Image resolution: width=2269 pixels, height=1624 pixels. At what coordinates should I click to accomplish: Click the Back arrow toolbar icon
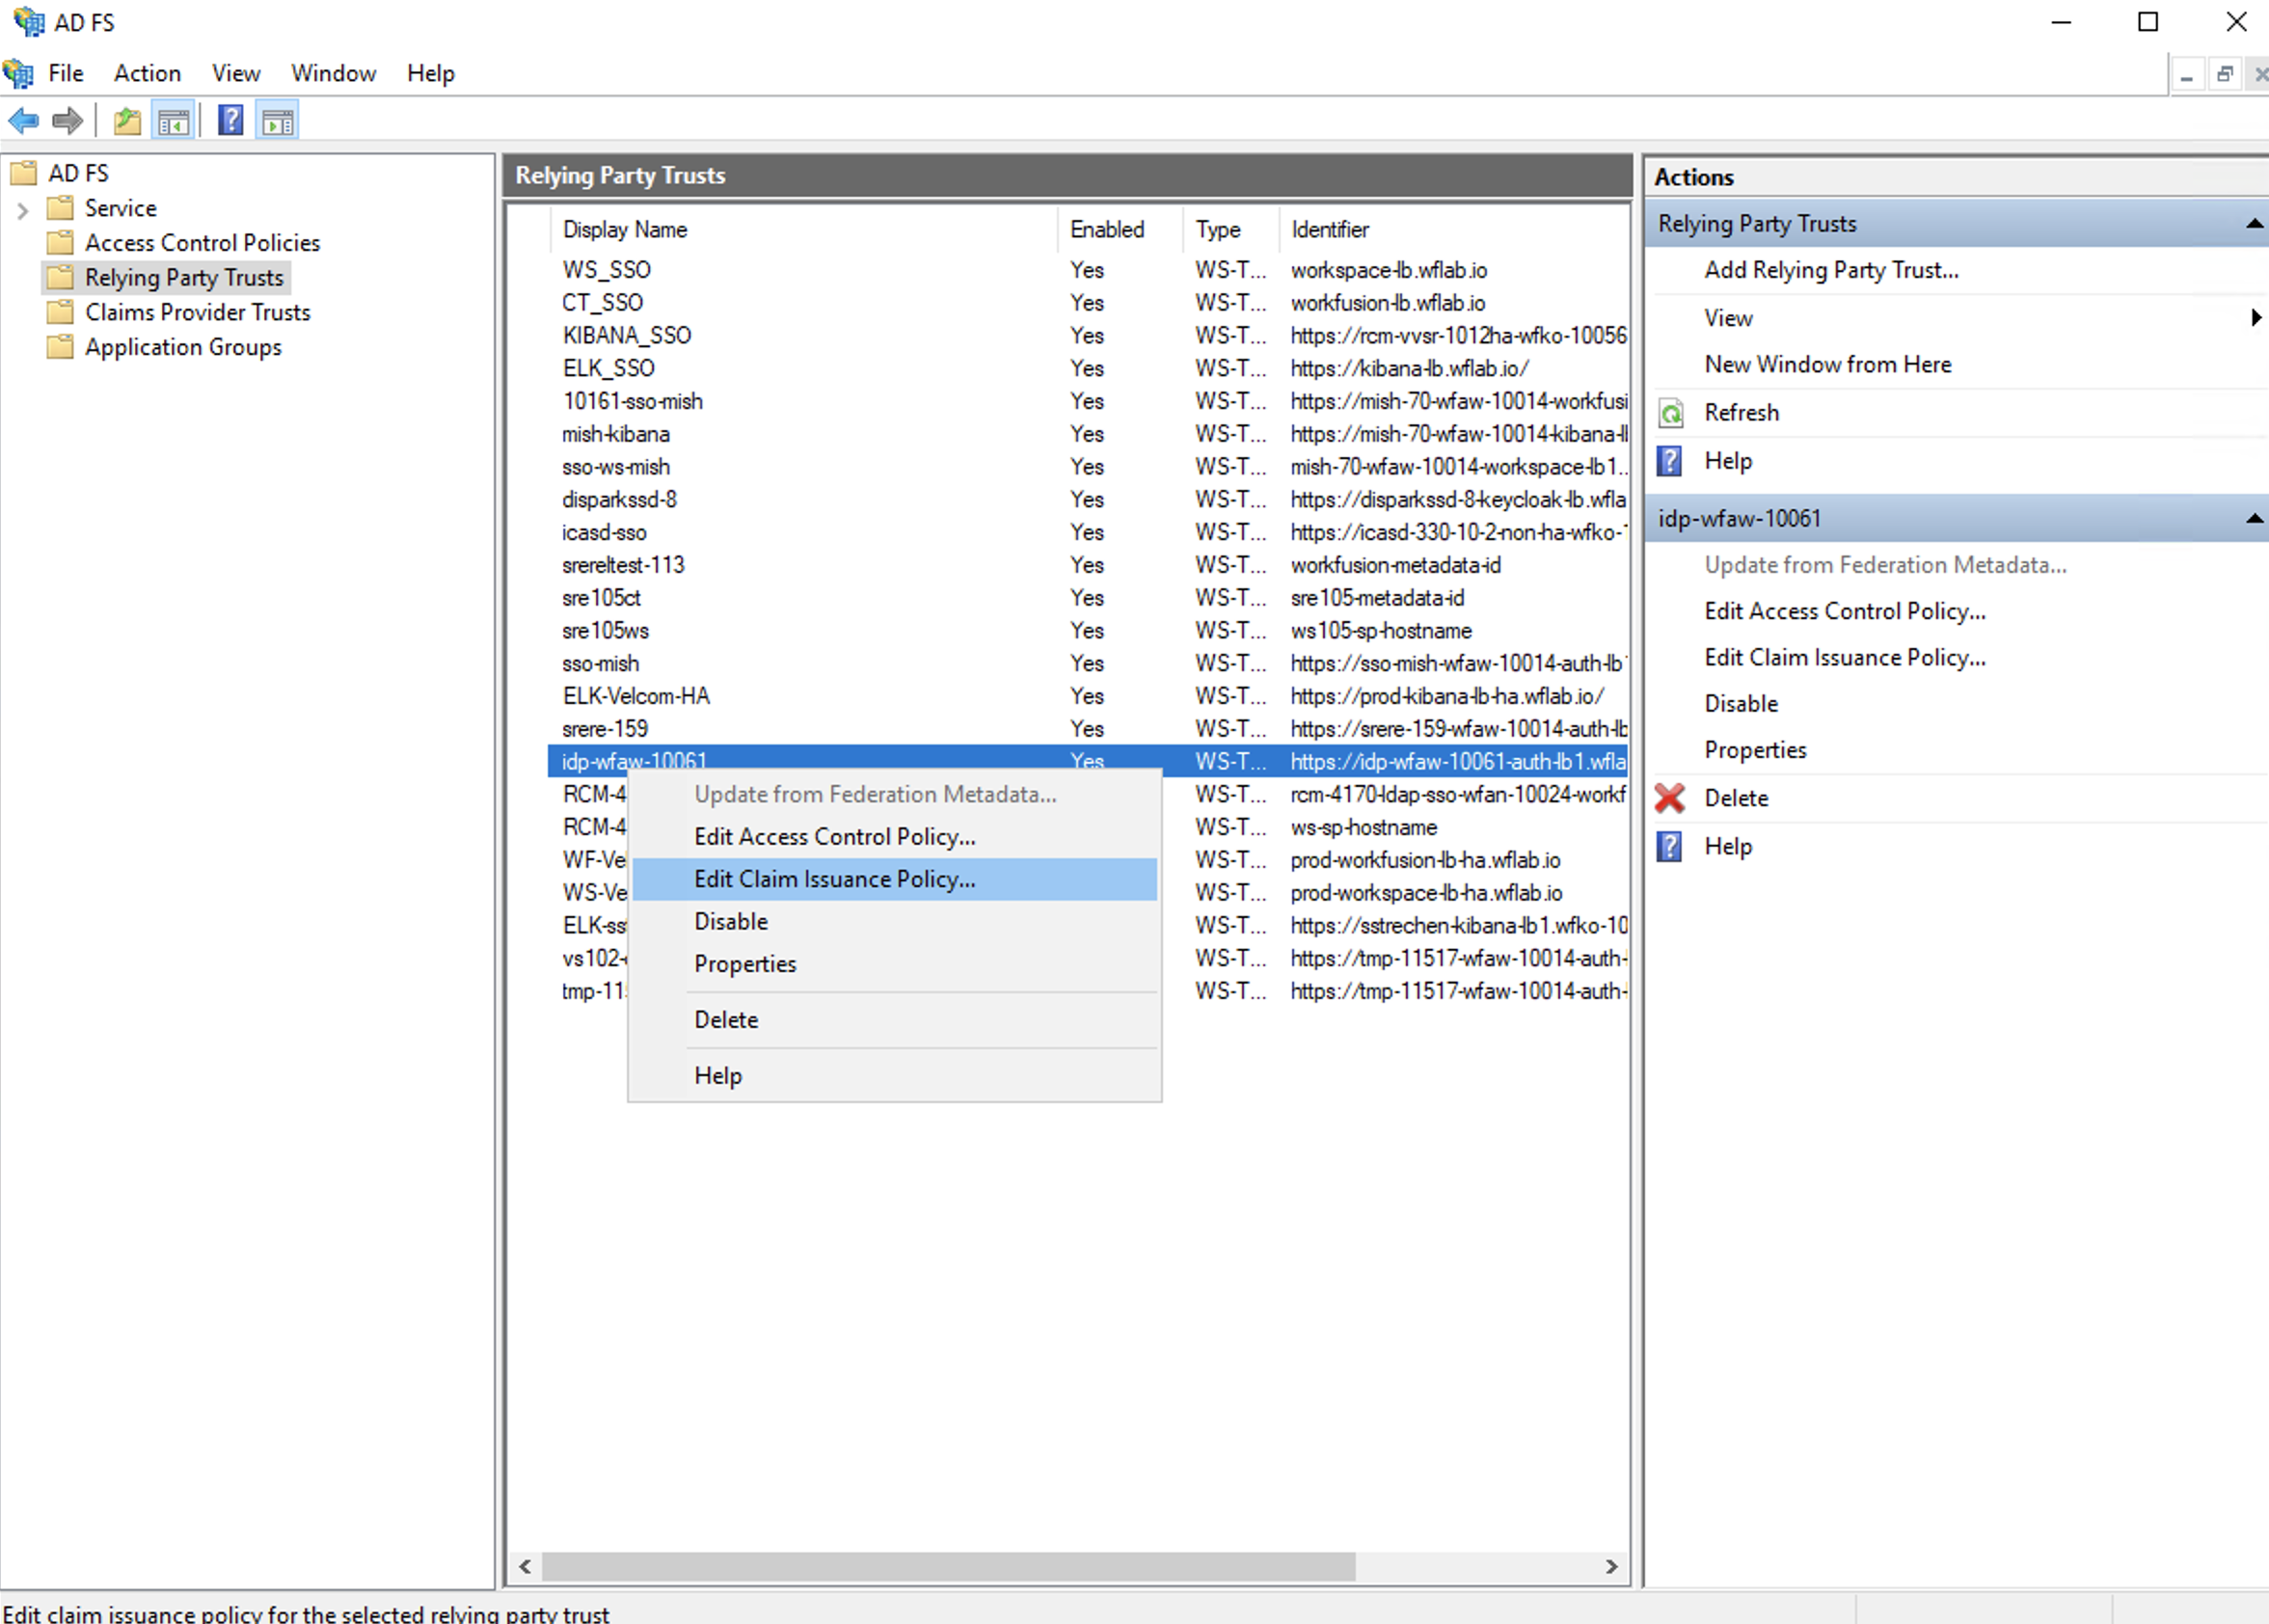tap(24, 121)
